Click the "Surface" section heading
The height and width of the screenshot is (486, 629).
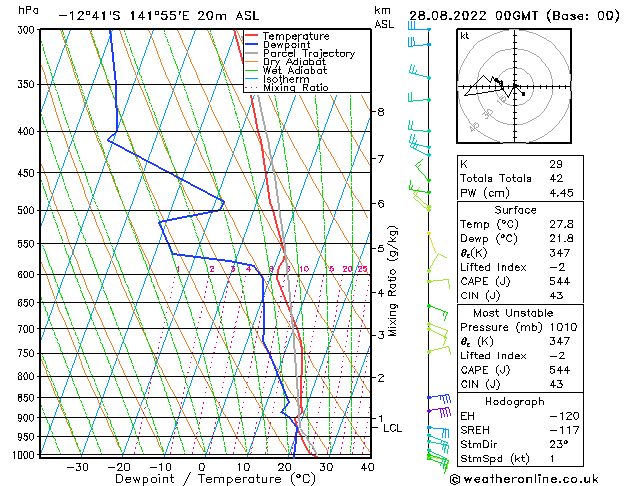(515, 210)
